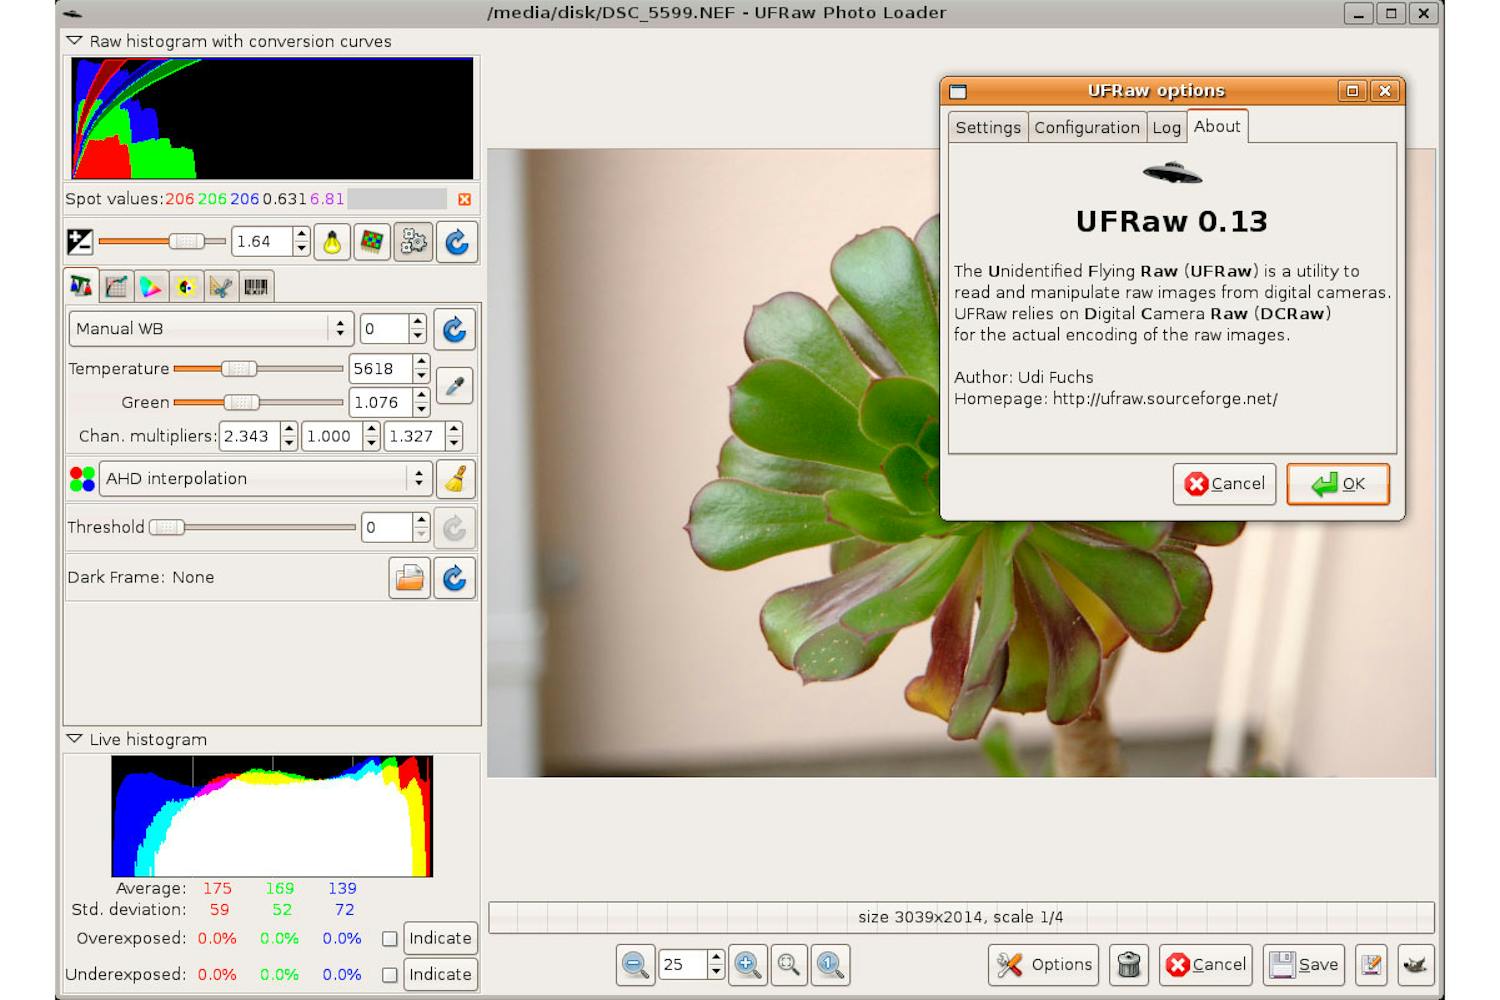Collapse the Raw histogram section

point(74,41)
